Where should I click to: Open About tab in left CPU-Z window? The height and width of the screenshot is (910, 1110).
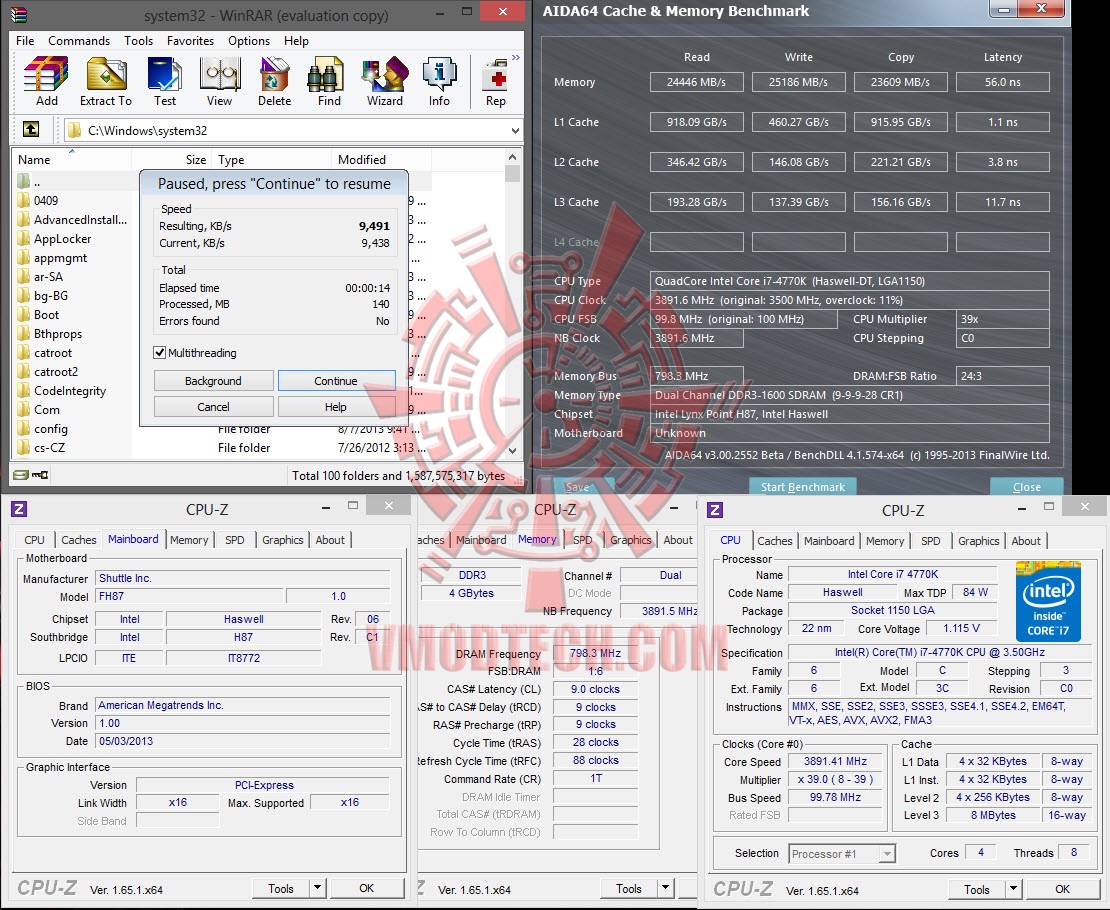pos(330,540)
